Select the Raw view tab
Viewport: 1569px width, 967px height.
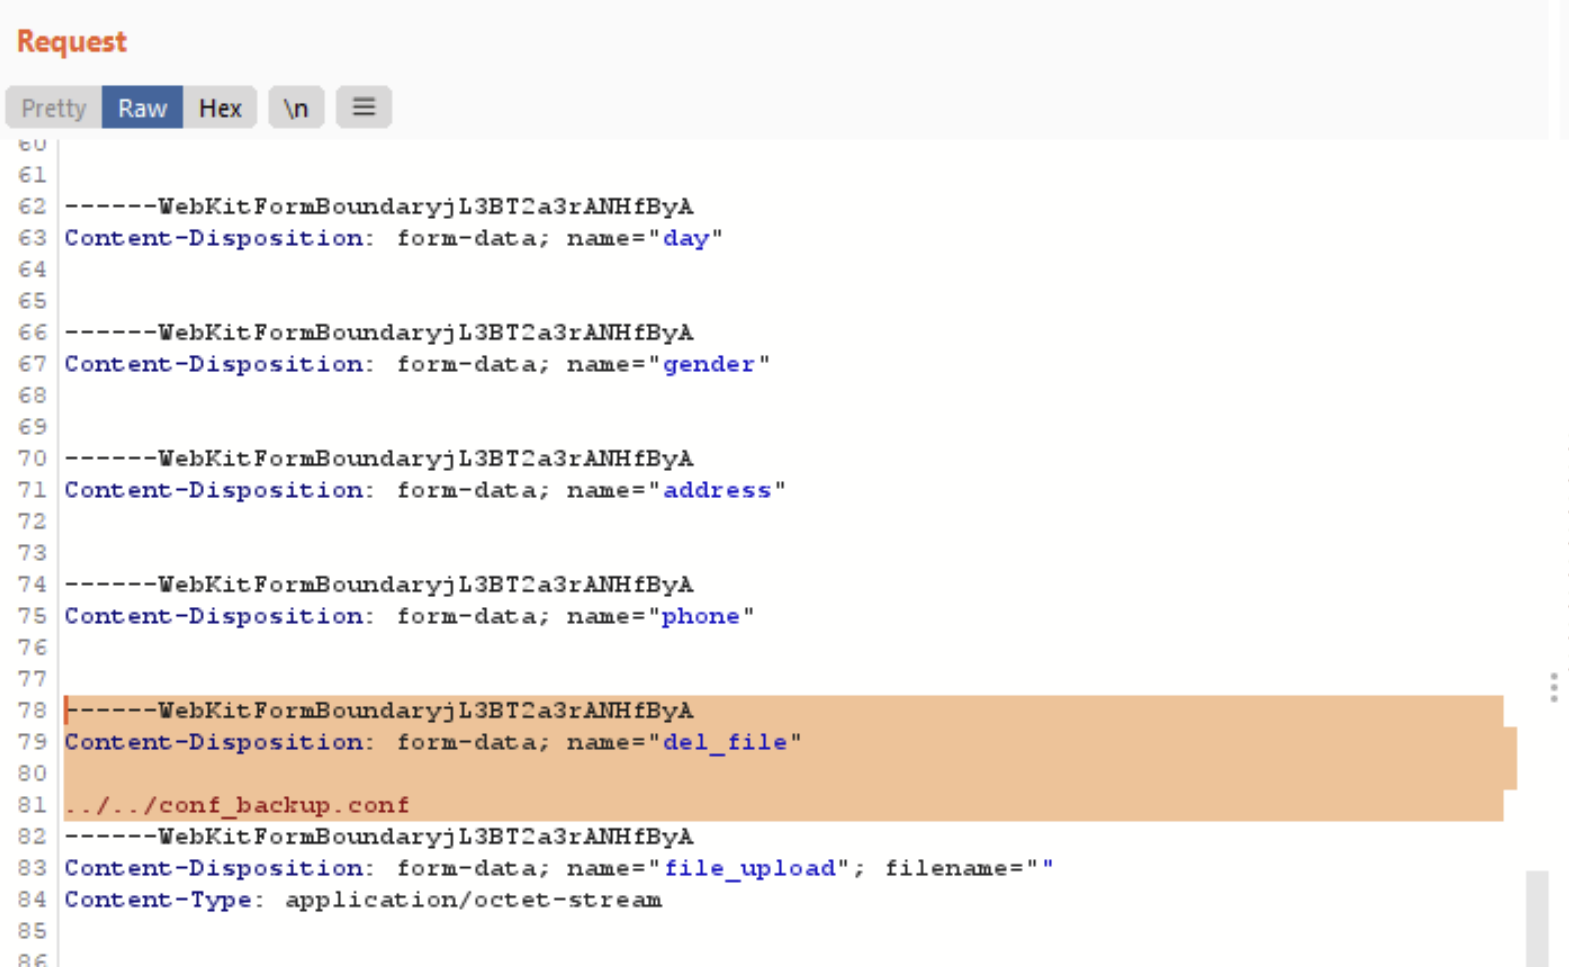142,108
